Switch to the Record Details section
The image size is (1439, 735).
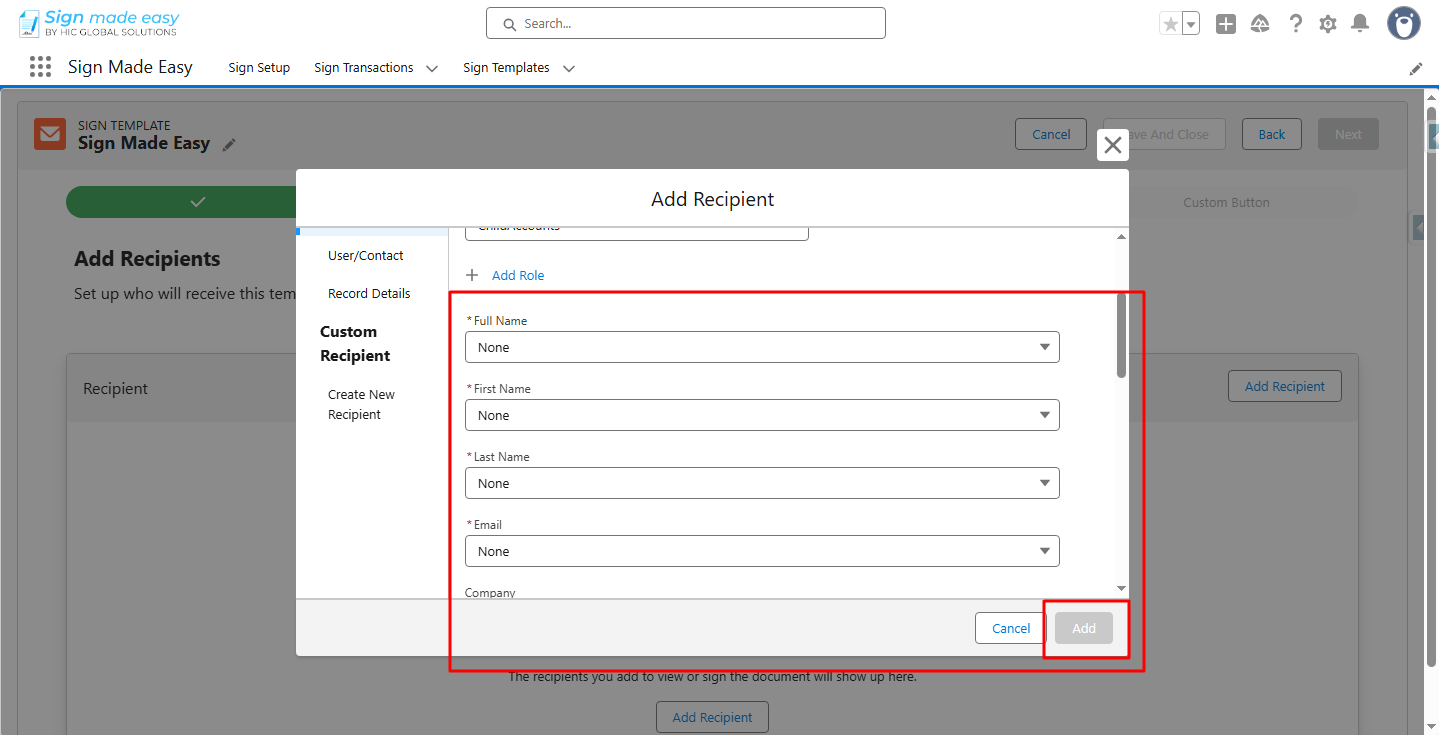coord(369,293)
